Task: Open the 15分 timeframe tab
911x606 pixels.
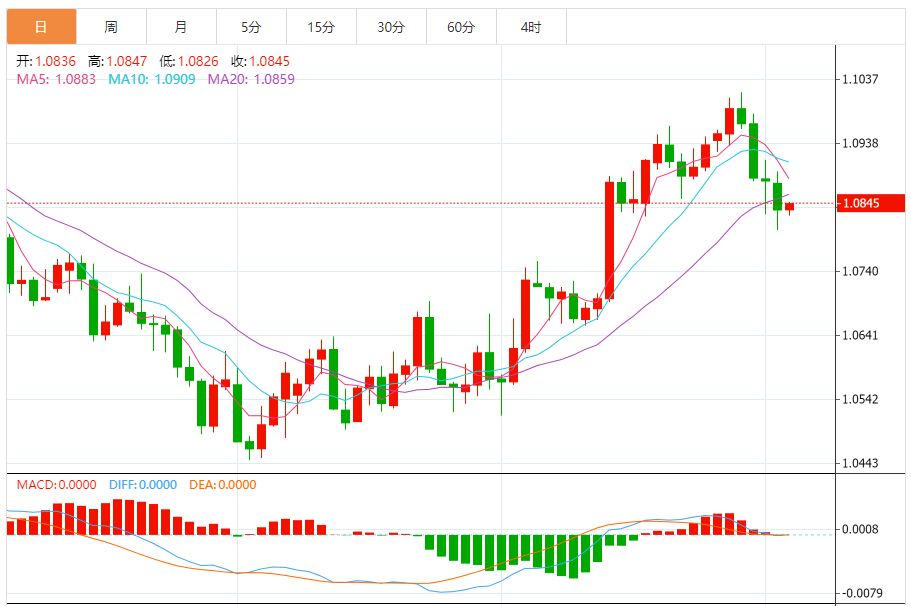Action: pos(321,27)
